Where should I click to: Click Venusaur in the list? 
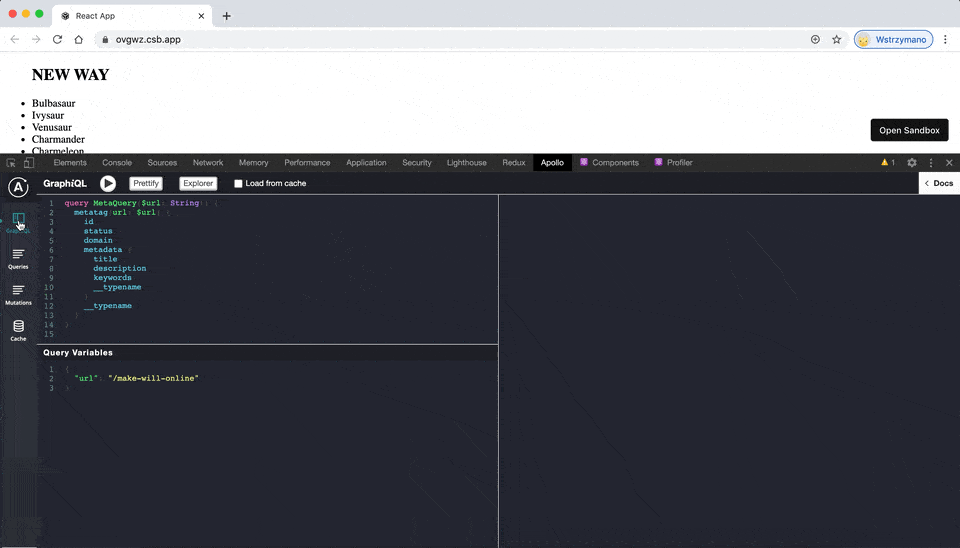coord(52,127)
